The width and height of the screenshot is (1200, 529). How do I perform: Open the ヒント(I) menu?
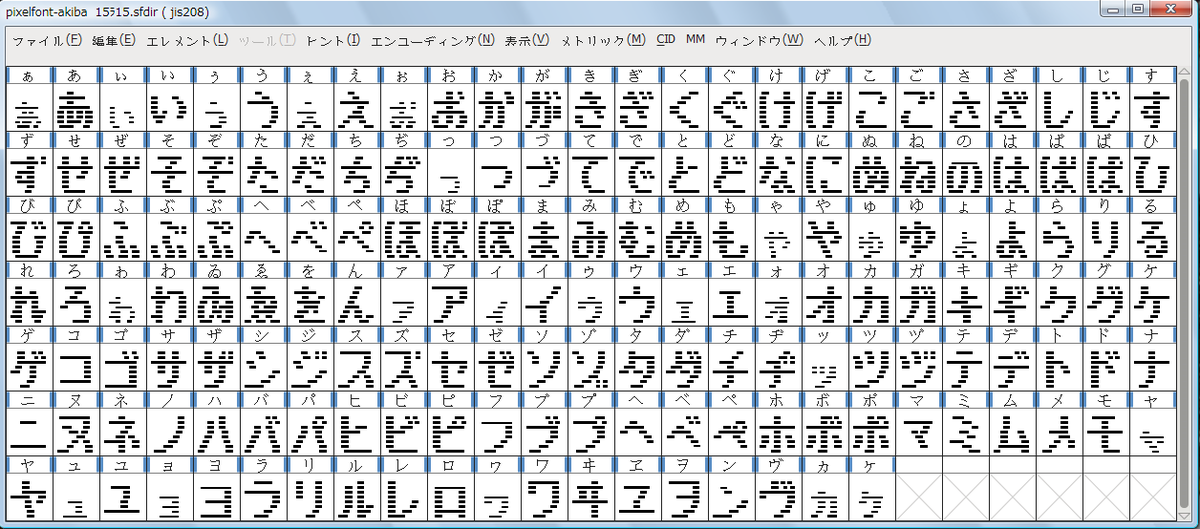pyautogui.click(x=332, y=41)
